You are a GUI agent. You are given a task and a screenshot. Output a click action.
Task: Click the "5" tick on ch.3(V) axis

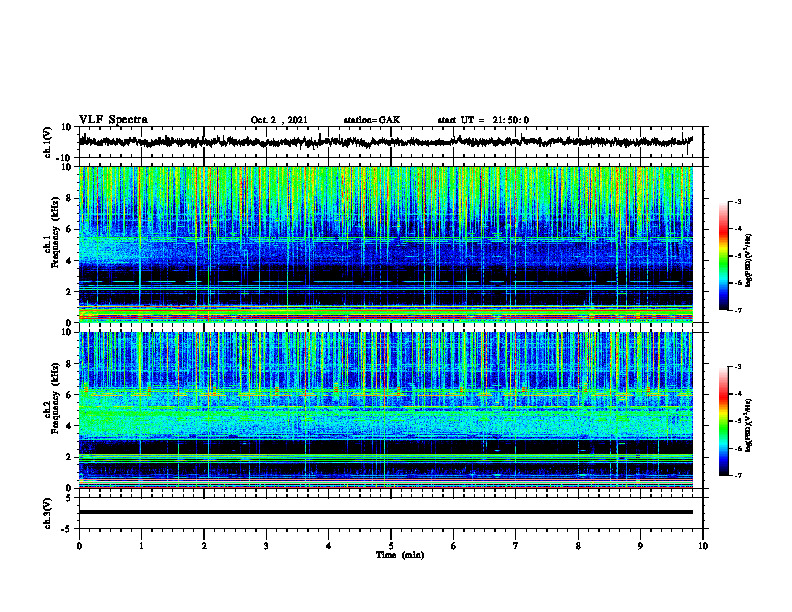[69, 498]
